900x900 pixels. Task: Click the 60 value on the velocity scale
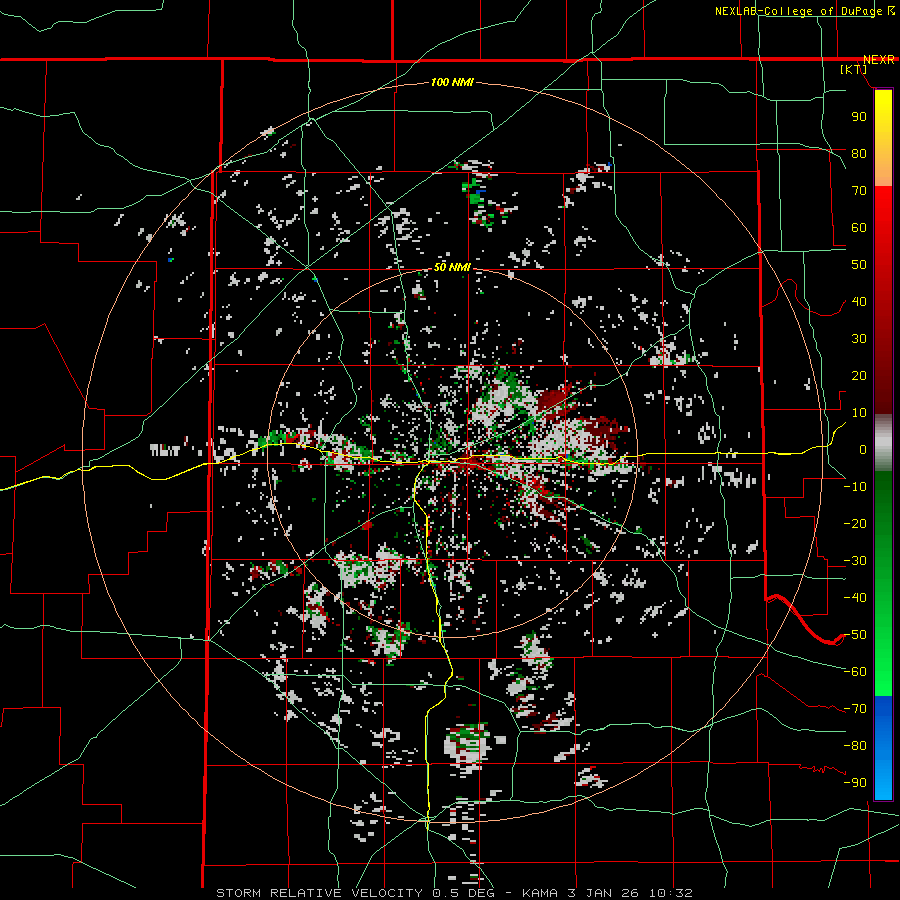859,228
